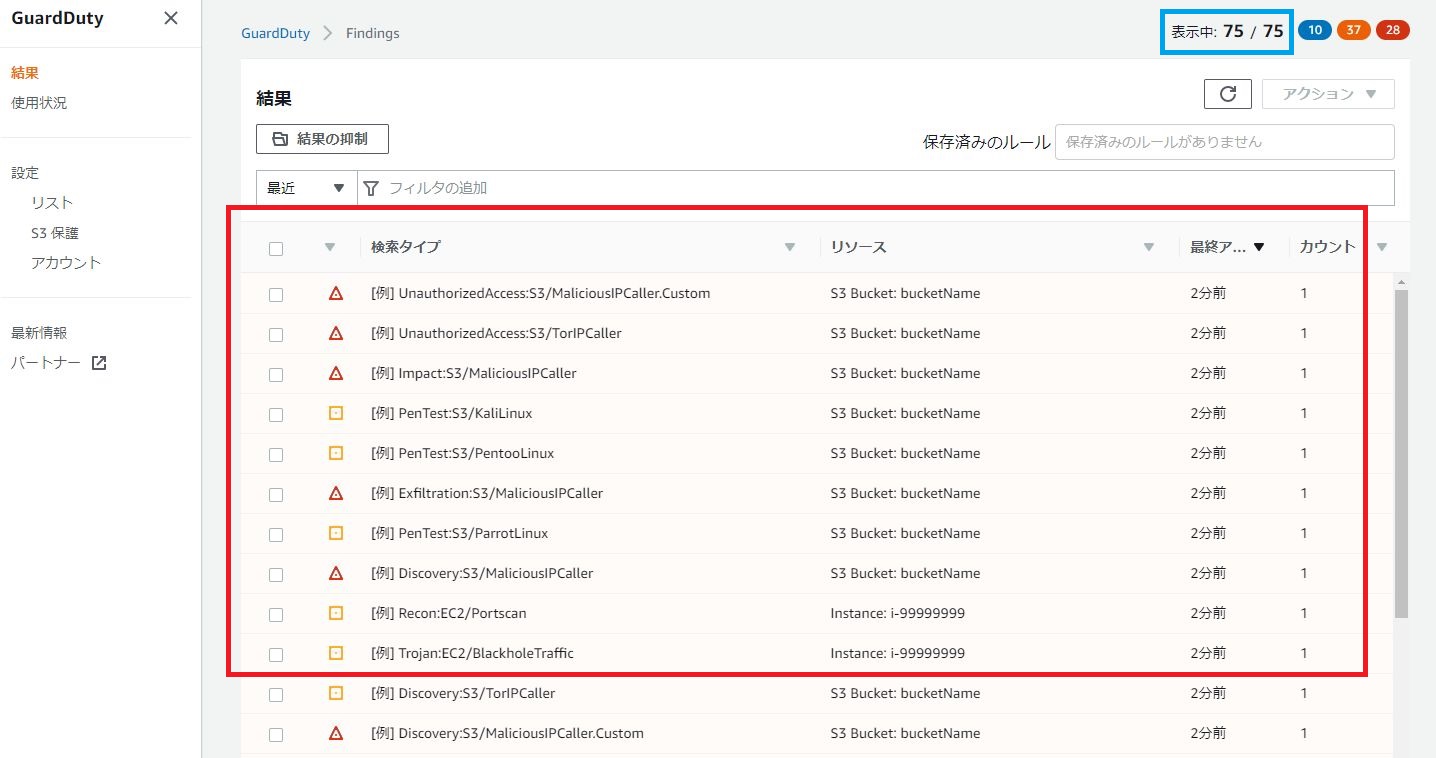Open the [例] Impact:S3/MaliciousIPCaller finding

[x=474, y=373]
